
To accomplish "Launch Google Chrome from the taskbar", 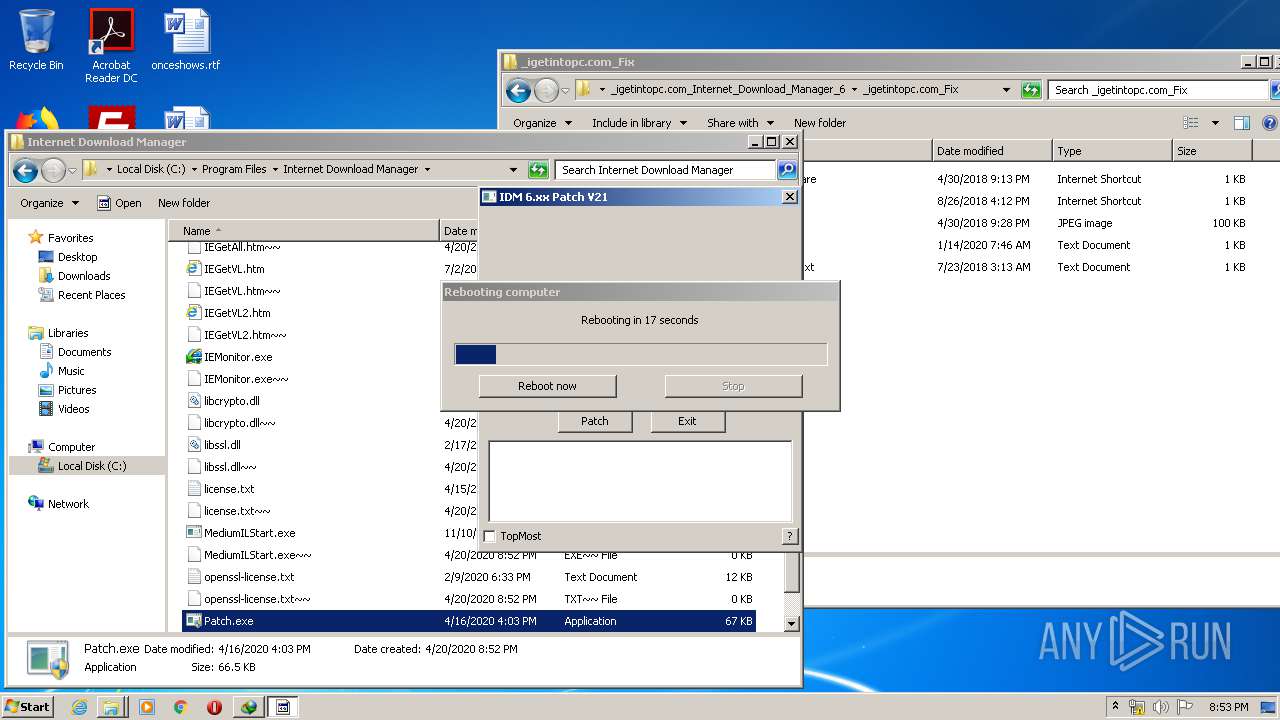I will tap(181, 707).
